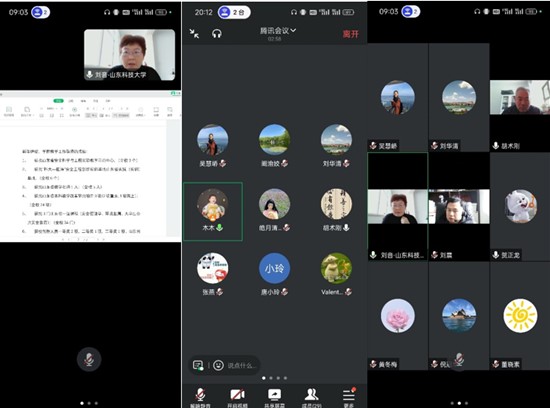Viewport: 550px width, 408px height.
Task: Turn on camera with 开启视频 button
Action: (237, 397)
